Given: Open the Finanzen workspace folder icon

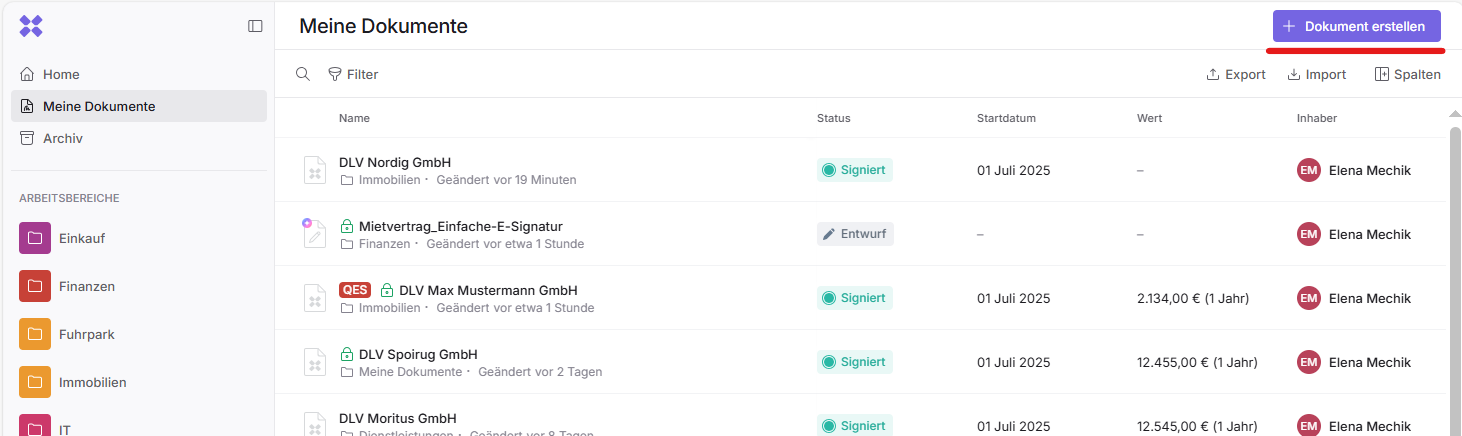Looking at the screenshot, I should click(x=35, y=286).
